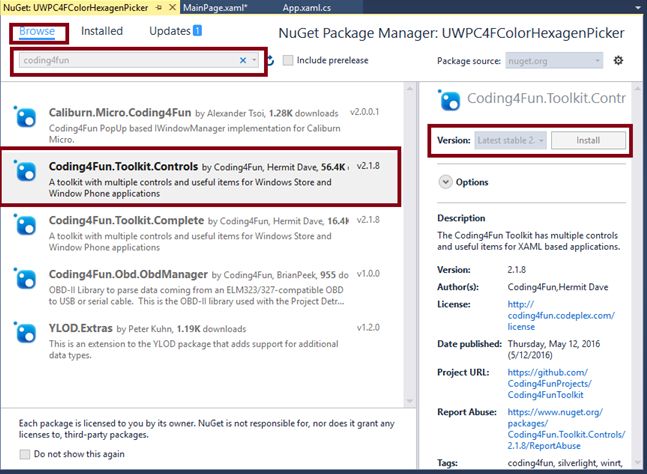This screenshot has width=647, height=474.
Task: Click the v2.0.0.1 version label
Action: click(364, 112)
